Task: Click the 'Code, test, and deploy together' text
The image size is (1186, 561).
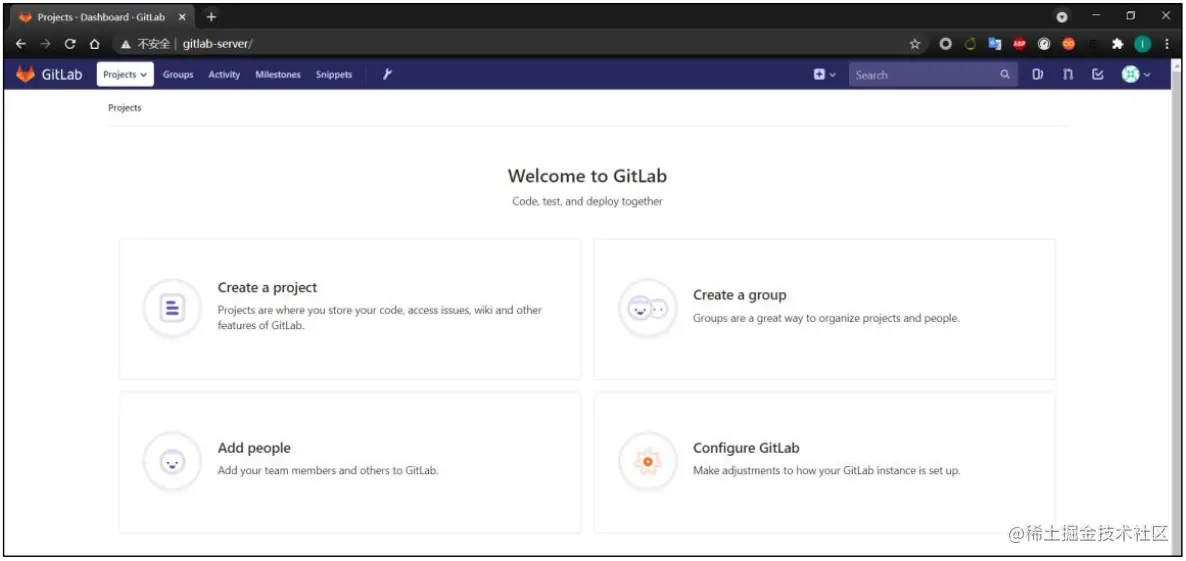Action: (587, 201)
